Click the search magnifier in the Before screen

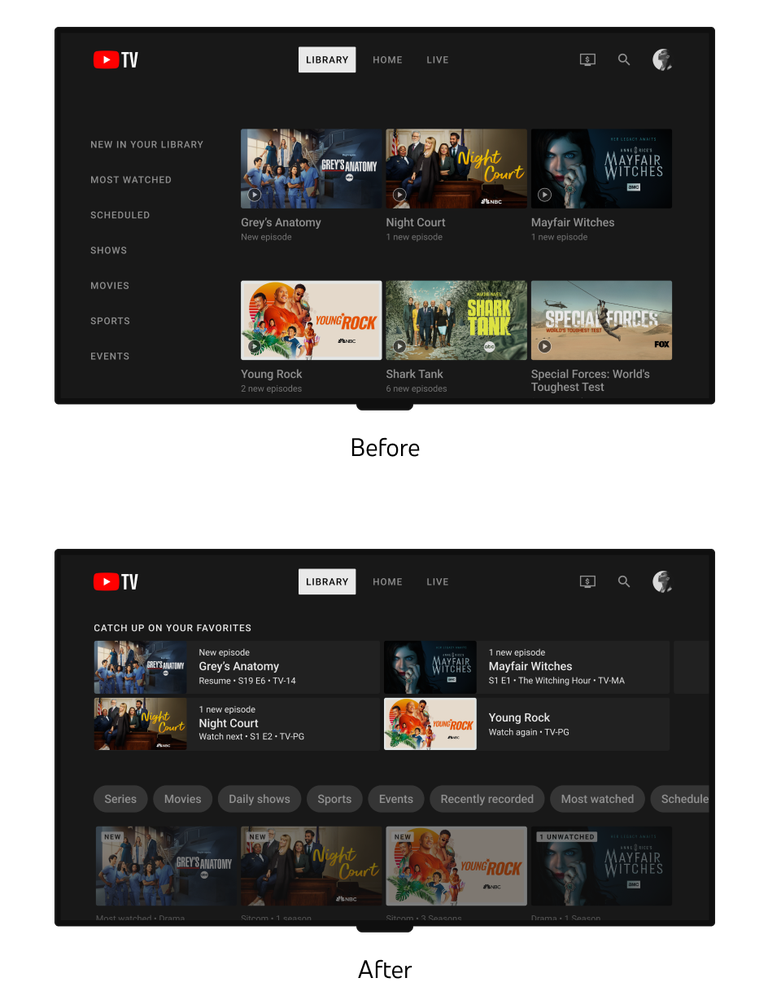coord(624,59)
